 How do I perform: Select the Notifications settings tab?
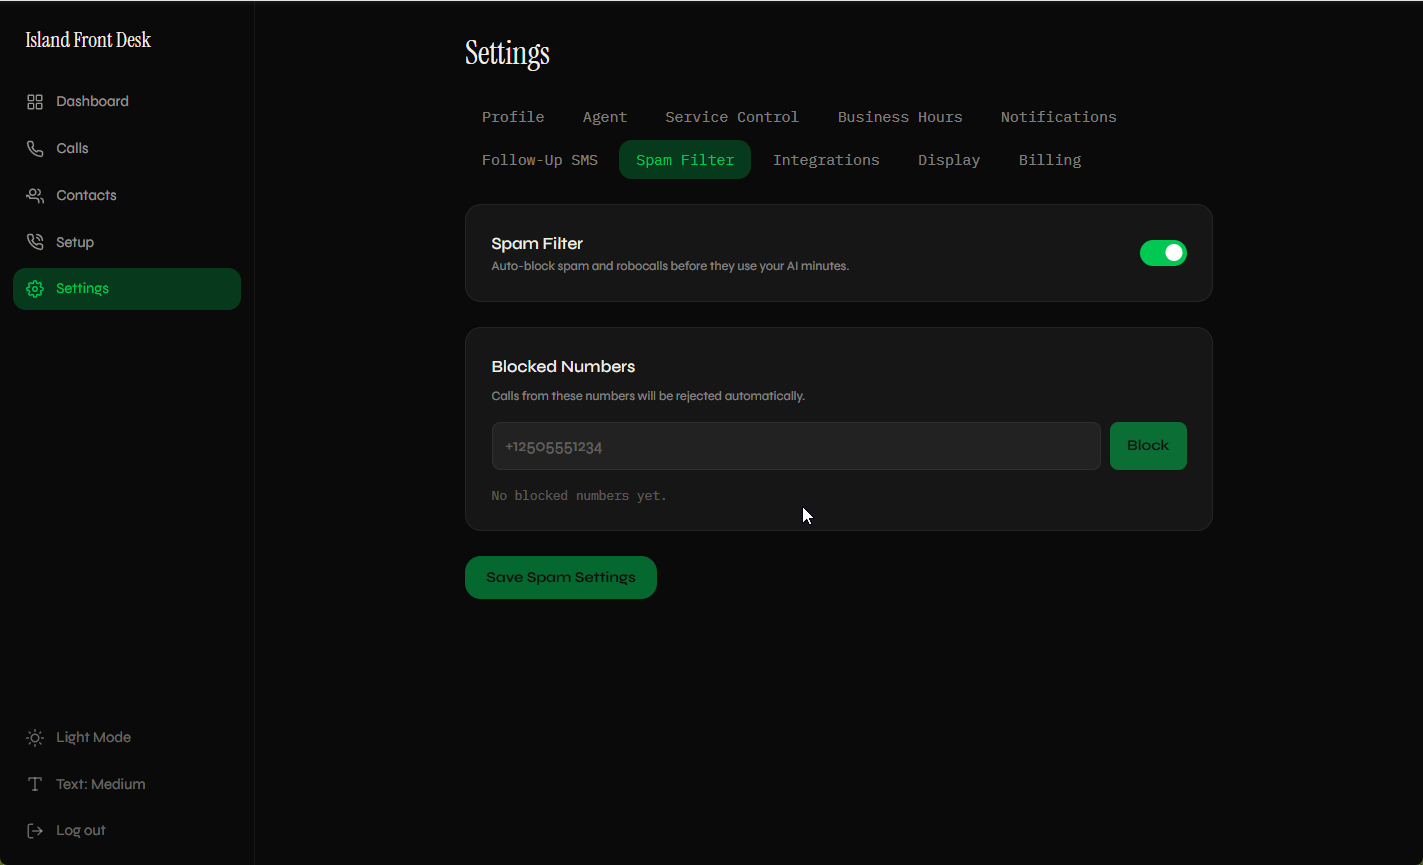1058,116
